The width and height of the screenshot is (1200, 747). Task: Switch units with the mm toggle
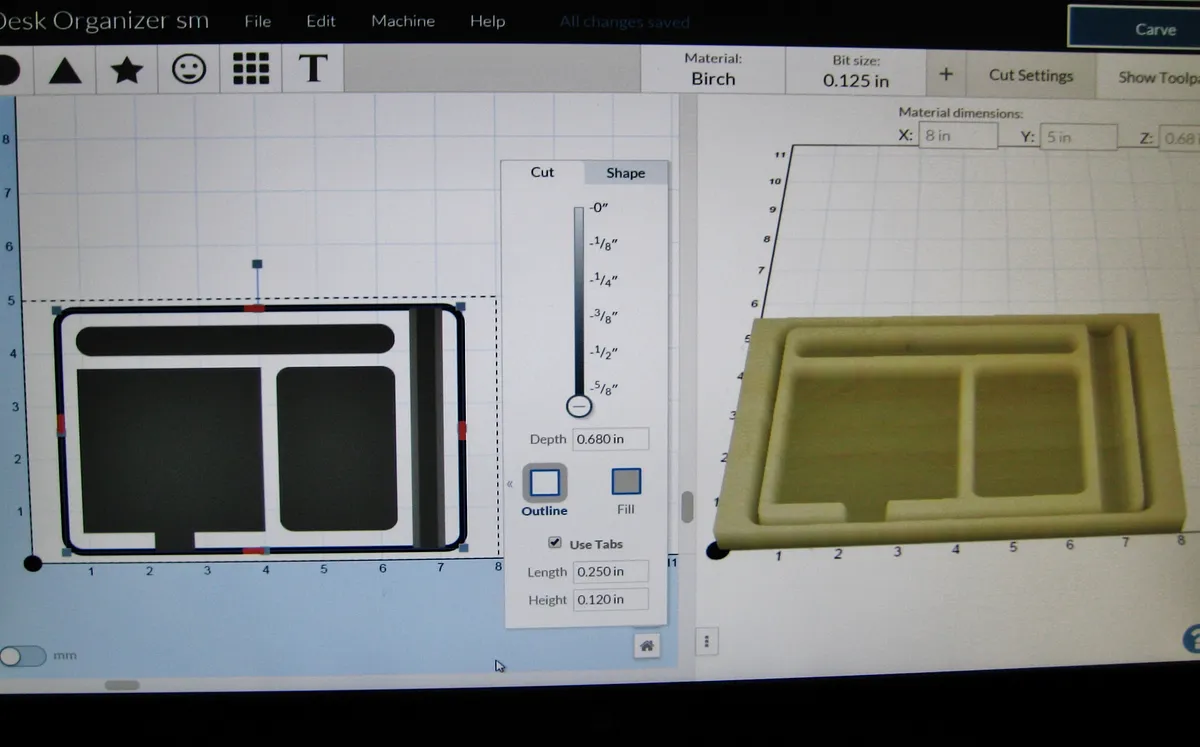23,656
